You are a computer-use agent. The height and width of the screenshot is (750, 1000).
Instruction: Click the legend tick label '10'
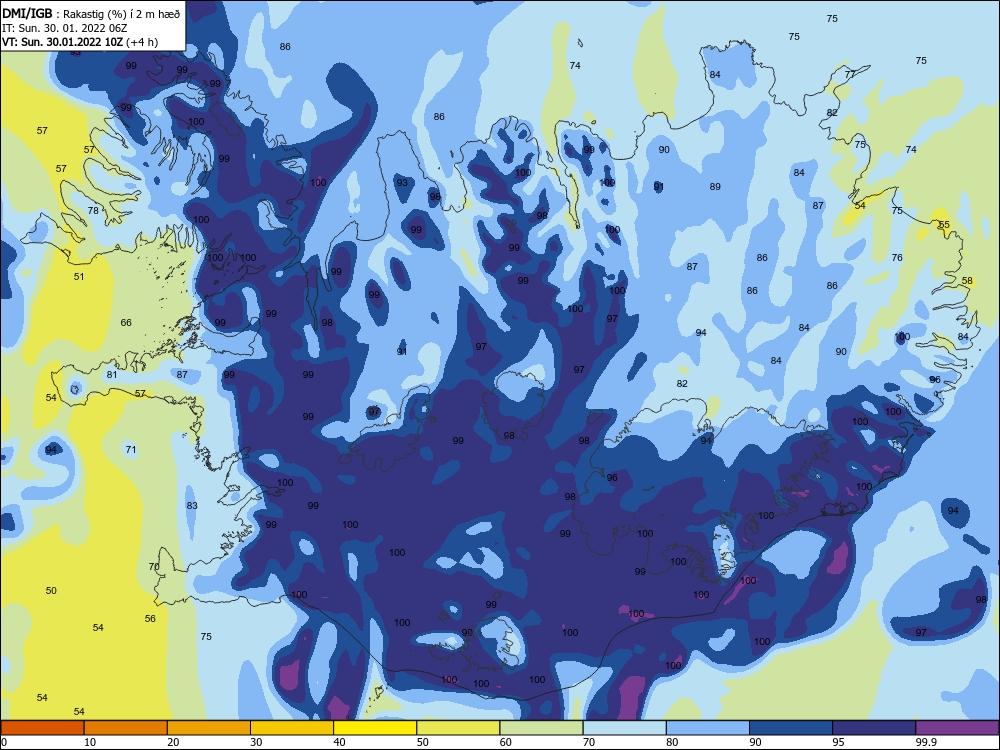[90, 742]
